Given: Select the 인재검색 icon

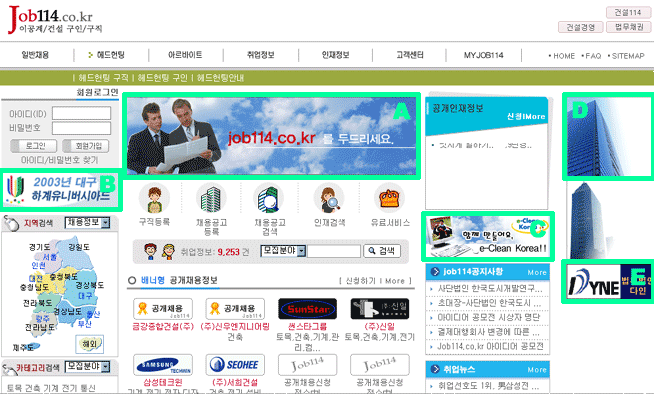Looking at the screenshot, I should pos(329,198).
